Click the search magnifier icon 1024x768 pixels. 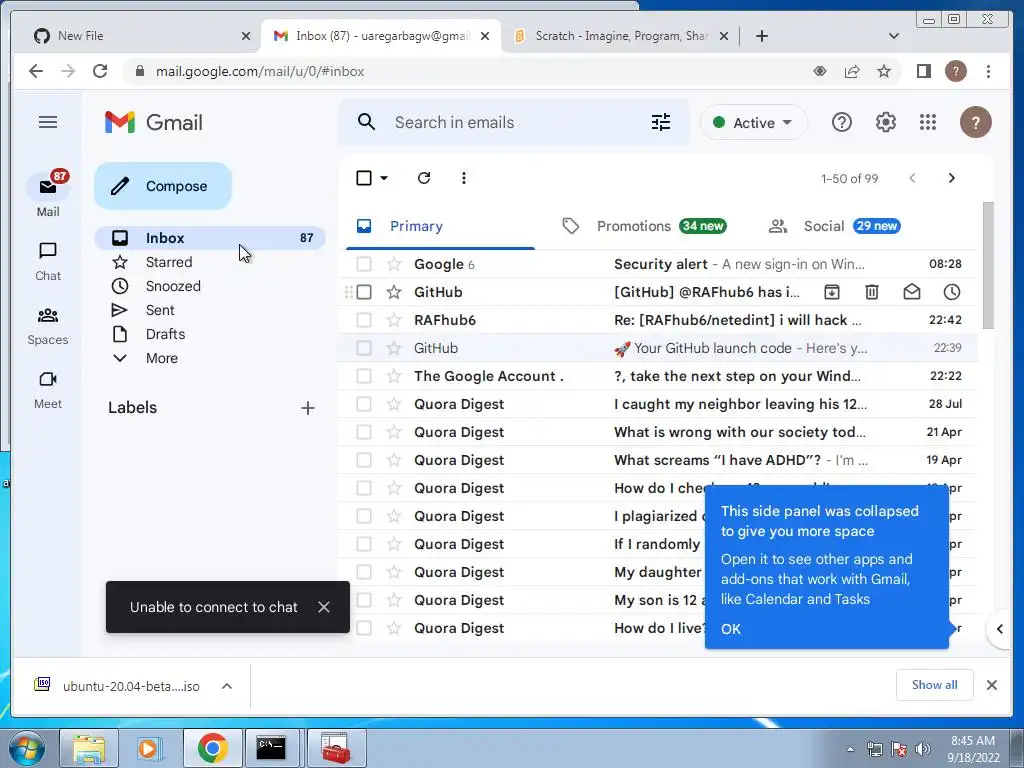pos(366,122)
